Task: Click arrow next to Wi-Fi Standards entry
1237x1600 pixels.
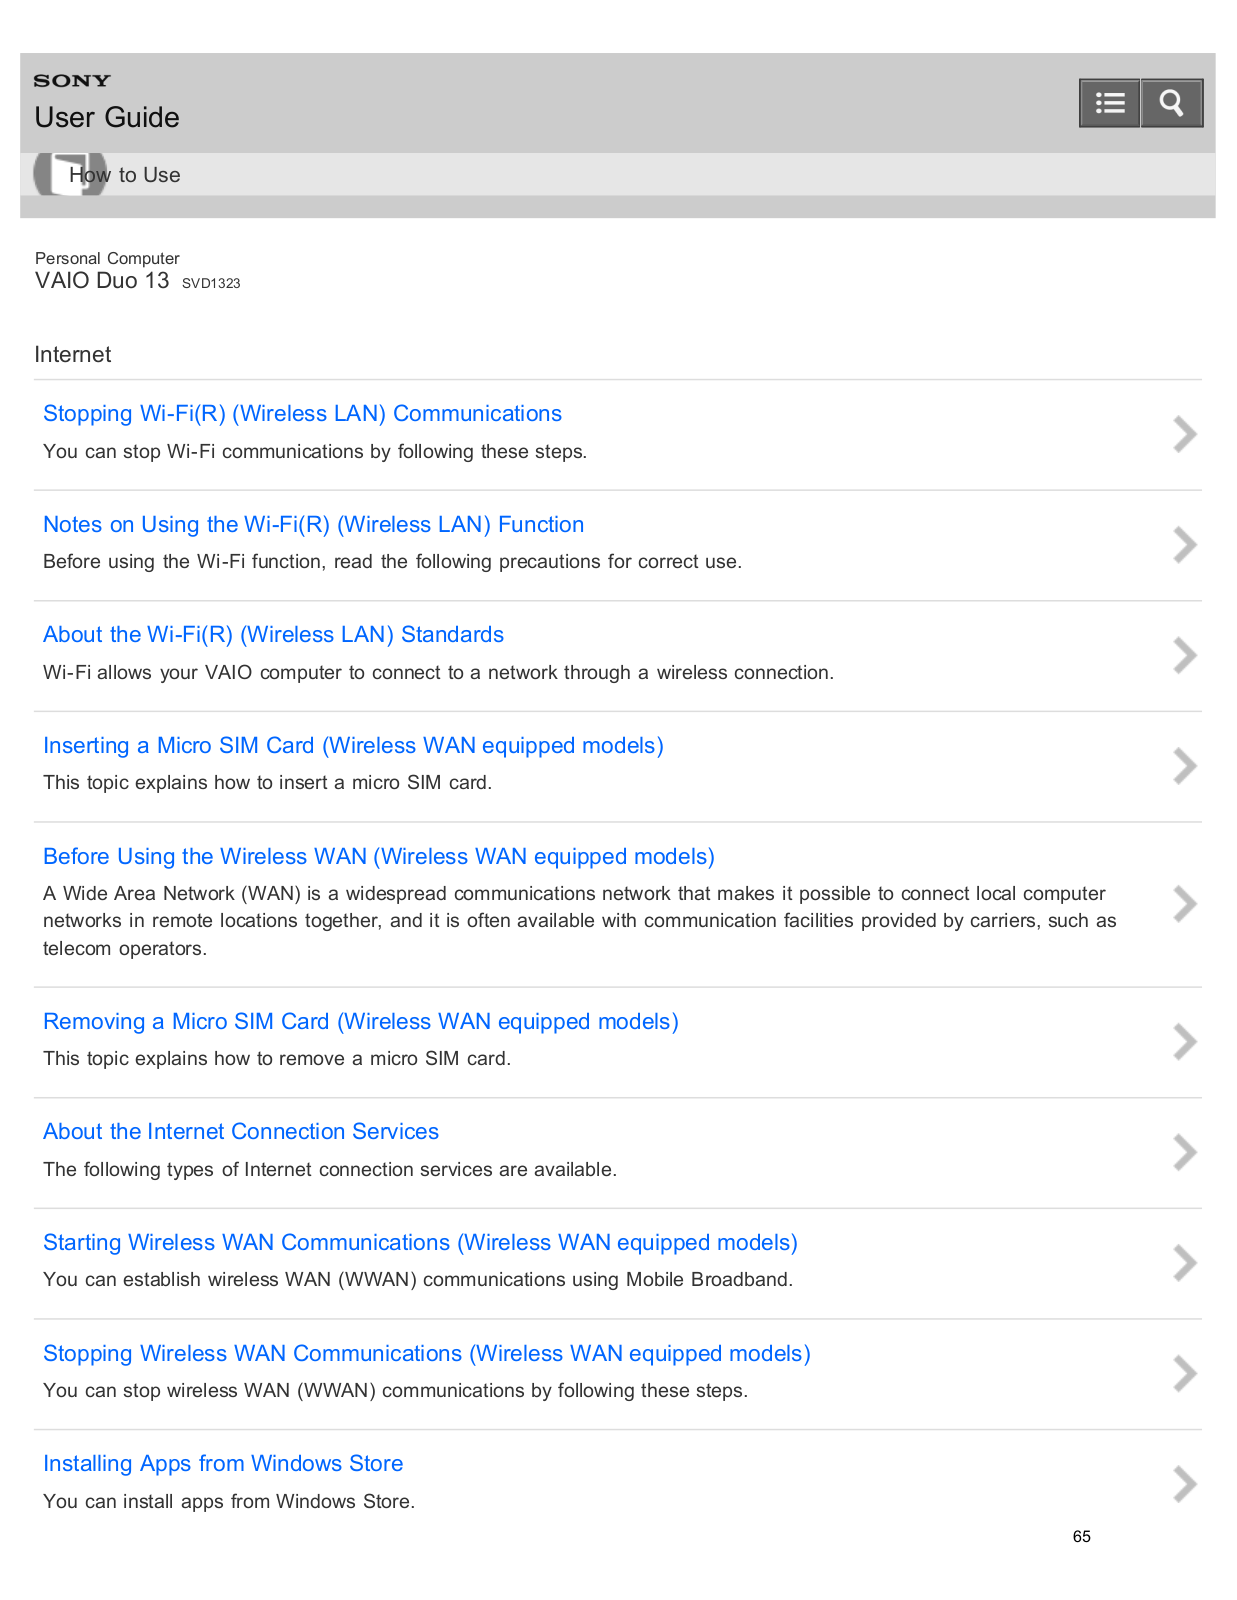Action: pyautogui.click(x=1185, y=656)
